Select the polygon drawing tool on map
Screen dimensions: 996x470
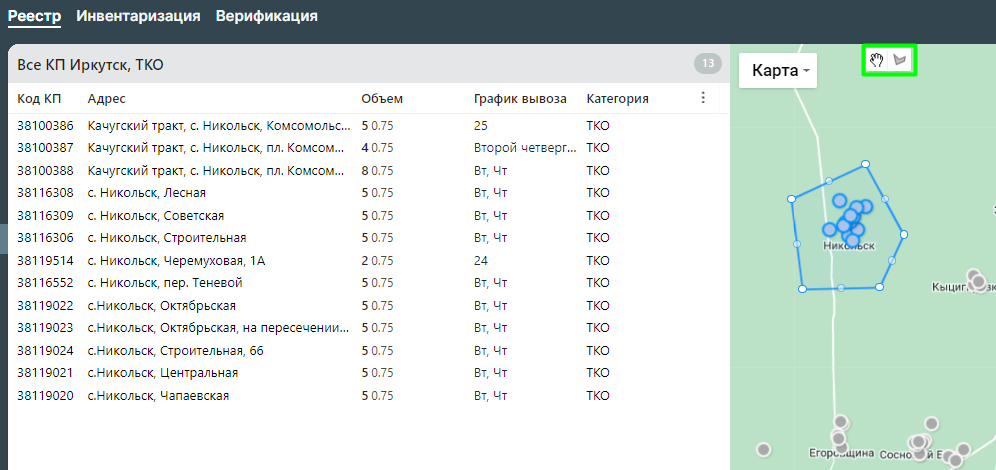(x=902, y=61)
